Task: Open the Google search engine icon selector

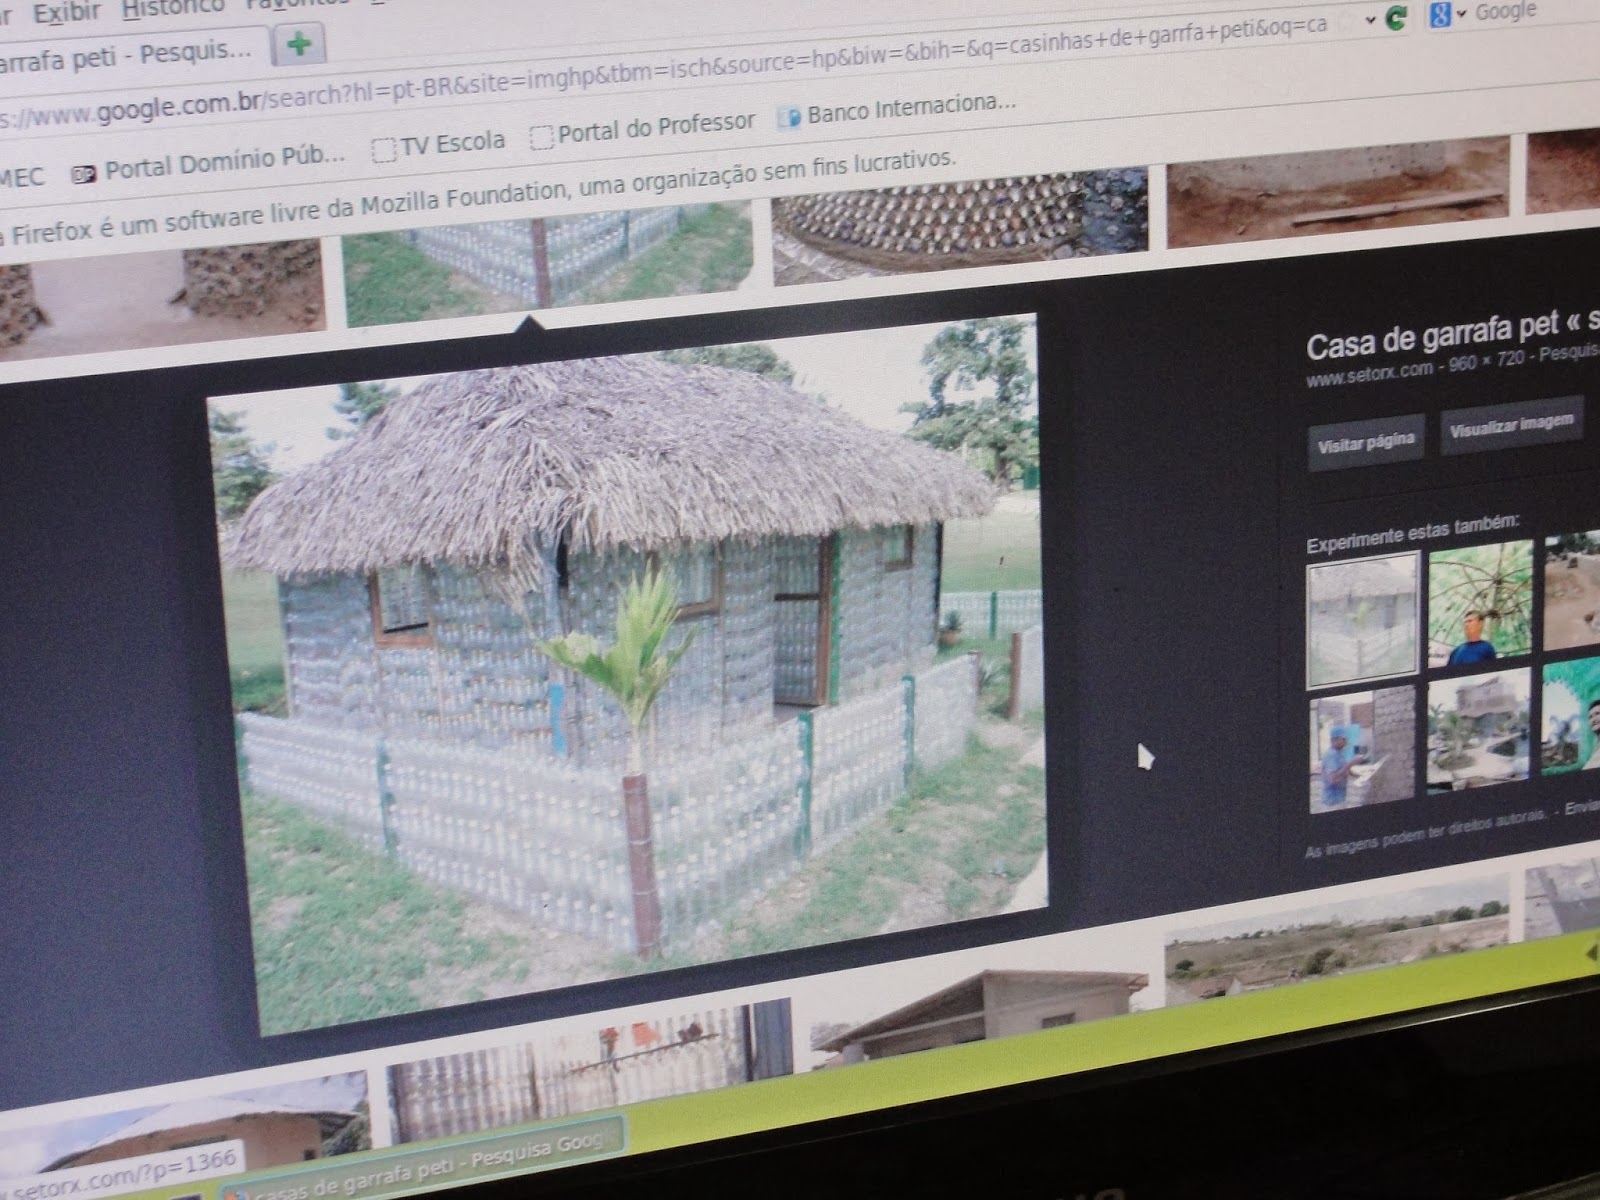Action: pos(1441,15)
